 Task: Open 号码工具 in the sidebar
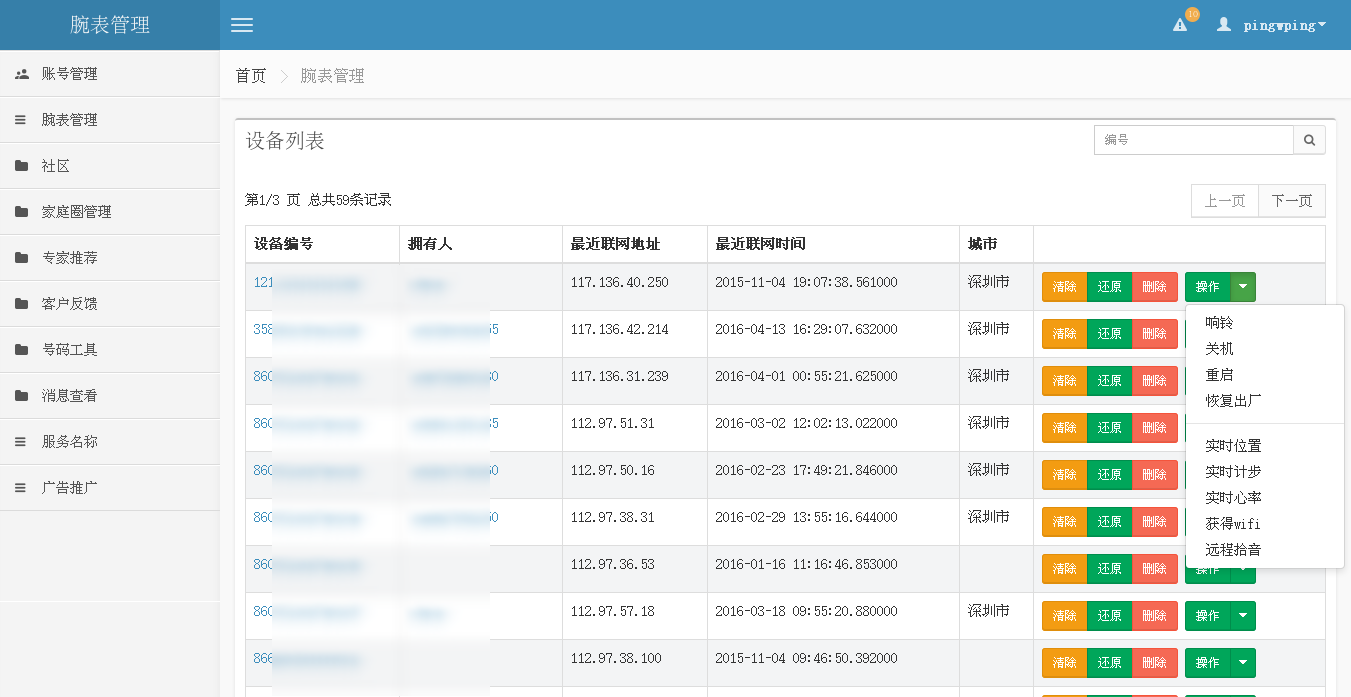[110, 350]
